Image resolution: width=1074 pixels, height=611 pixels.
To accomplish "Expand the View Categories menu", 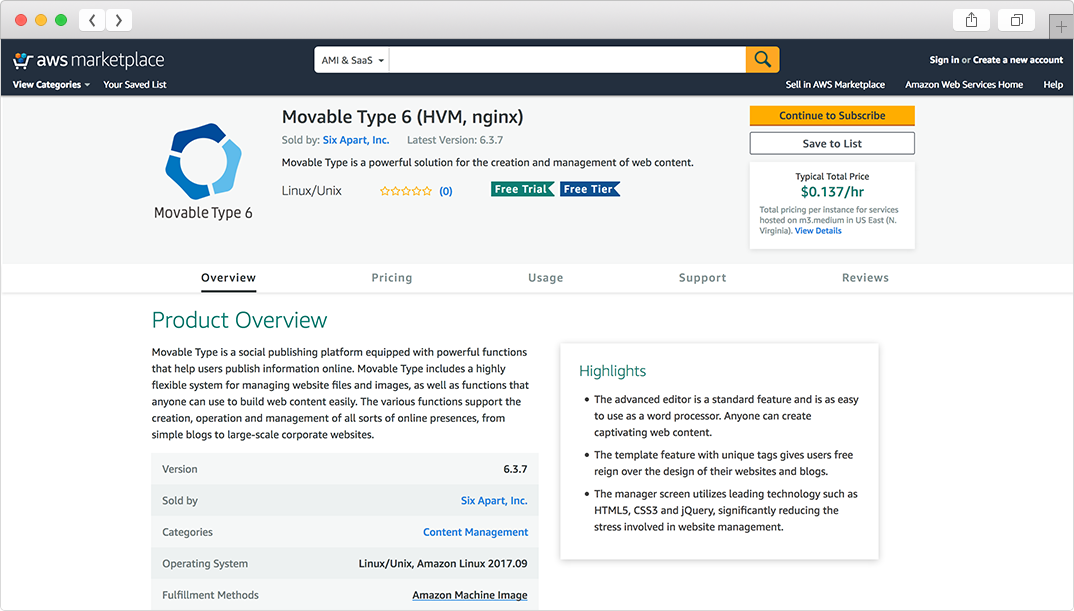I will tap(51, 85).
